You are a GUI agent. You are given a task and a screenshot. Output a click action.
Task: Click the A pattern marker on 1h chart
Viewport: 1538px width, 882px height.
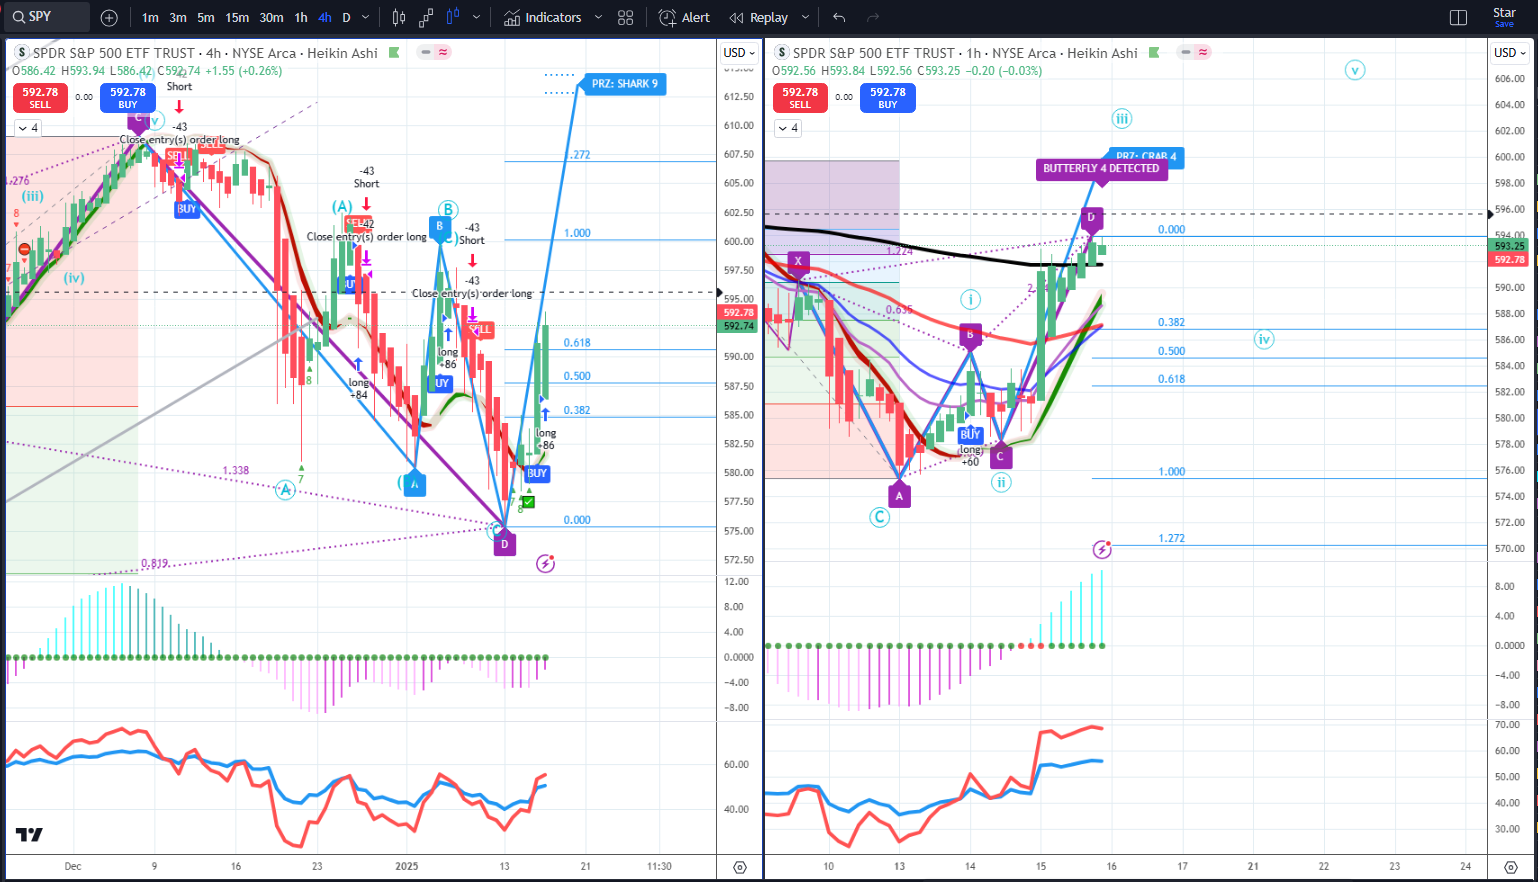[x=899, y=494]
